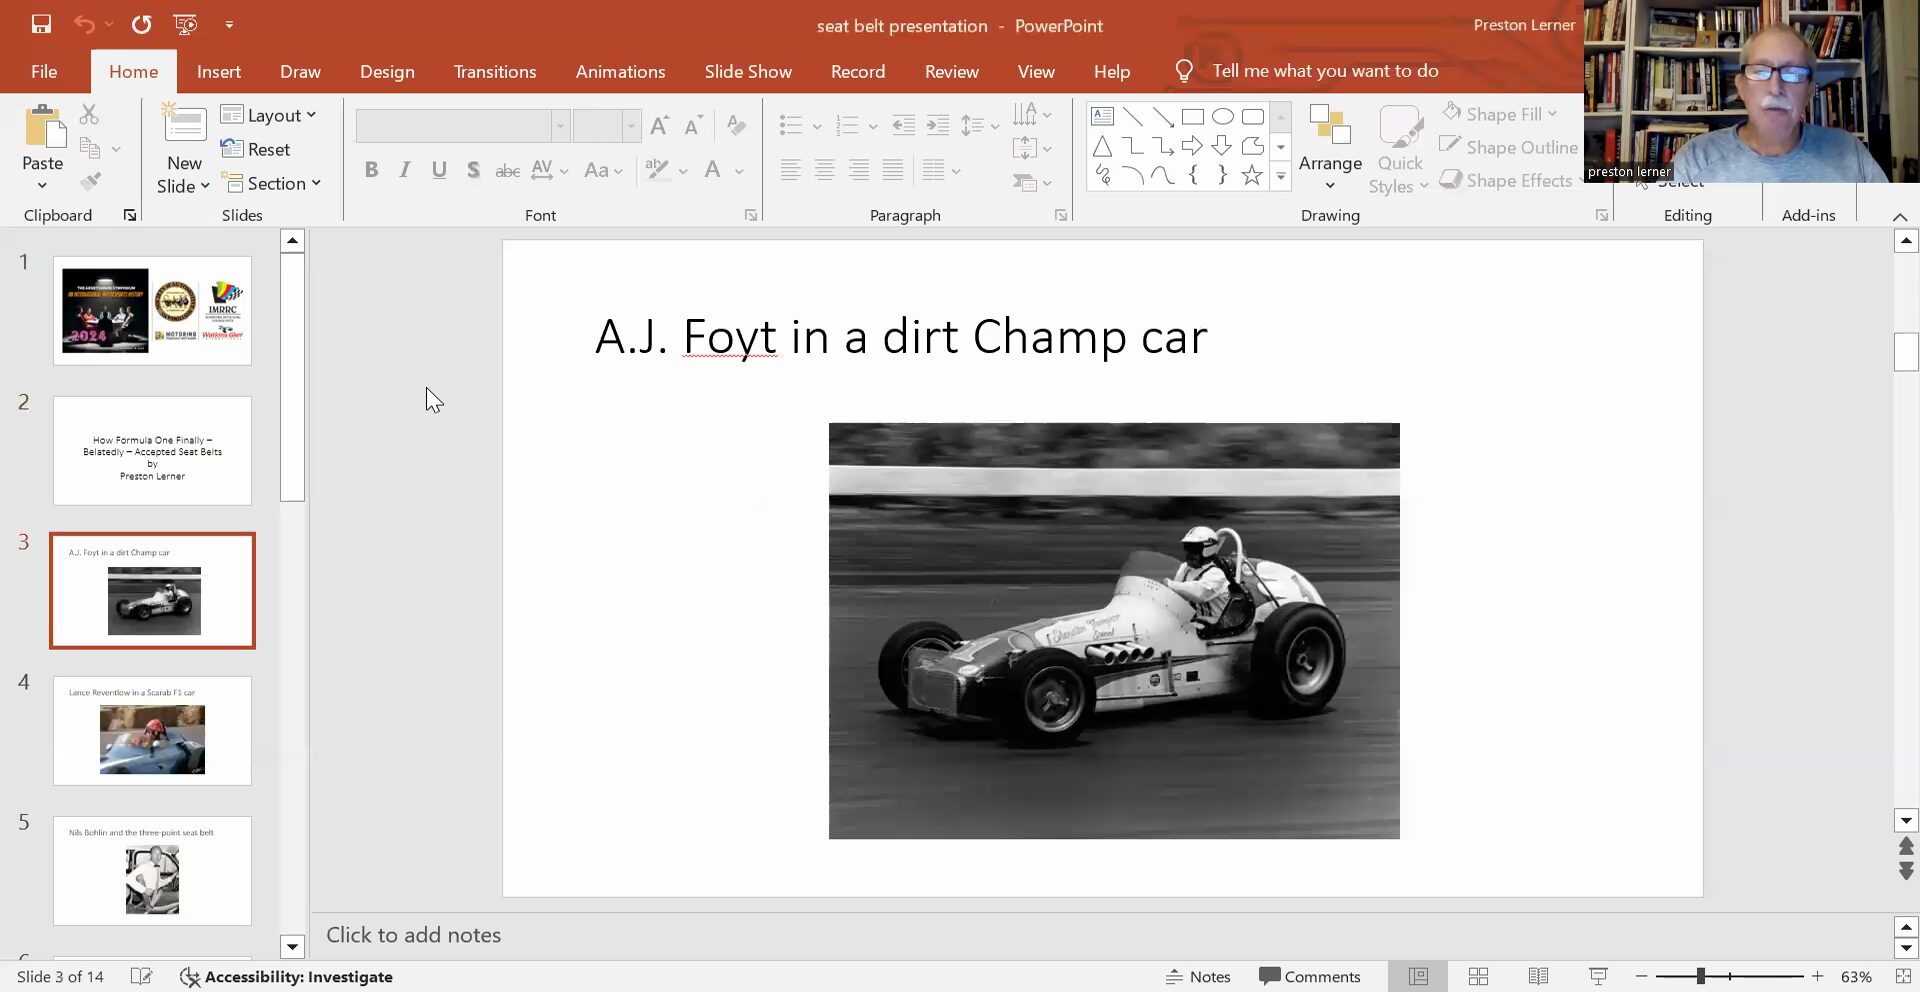
Task: Switch to Reading View in status bar
Action: (x=1538, y=976)
